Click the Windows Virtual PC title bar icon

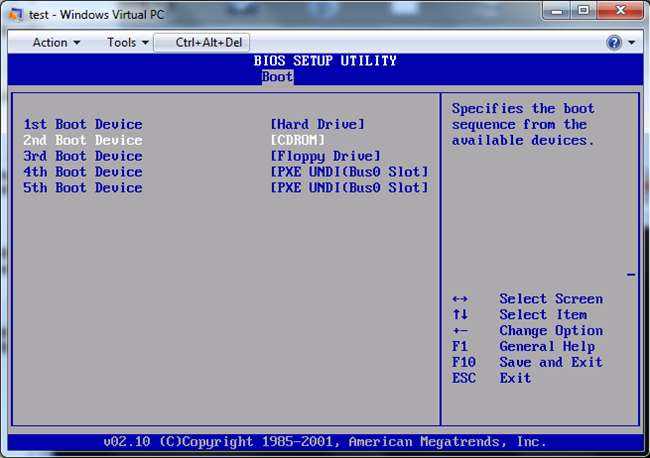pyautogui.click(x=16, y=15)
